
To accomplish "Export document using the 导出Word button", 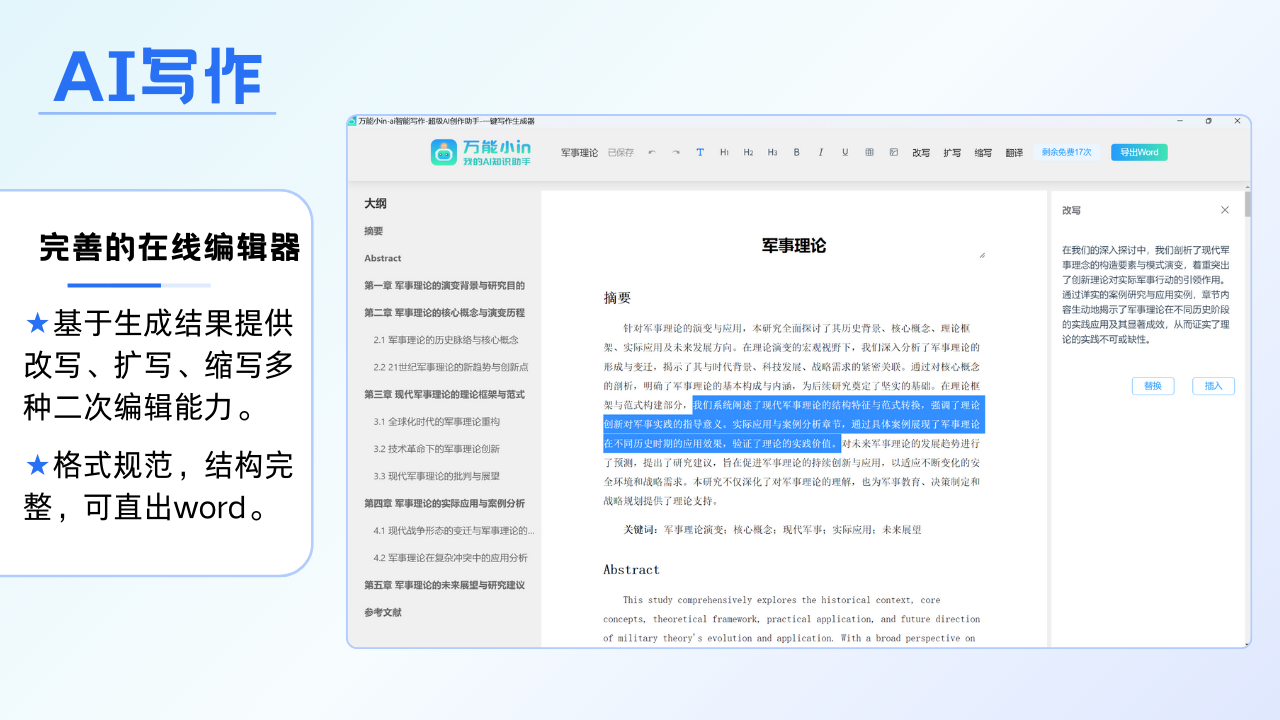I will [1138, 152].
